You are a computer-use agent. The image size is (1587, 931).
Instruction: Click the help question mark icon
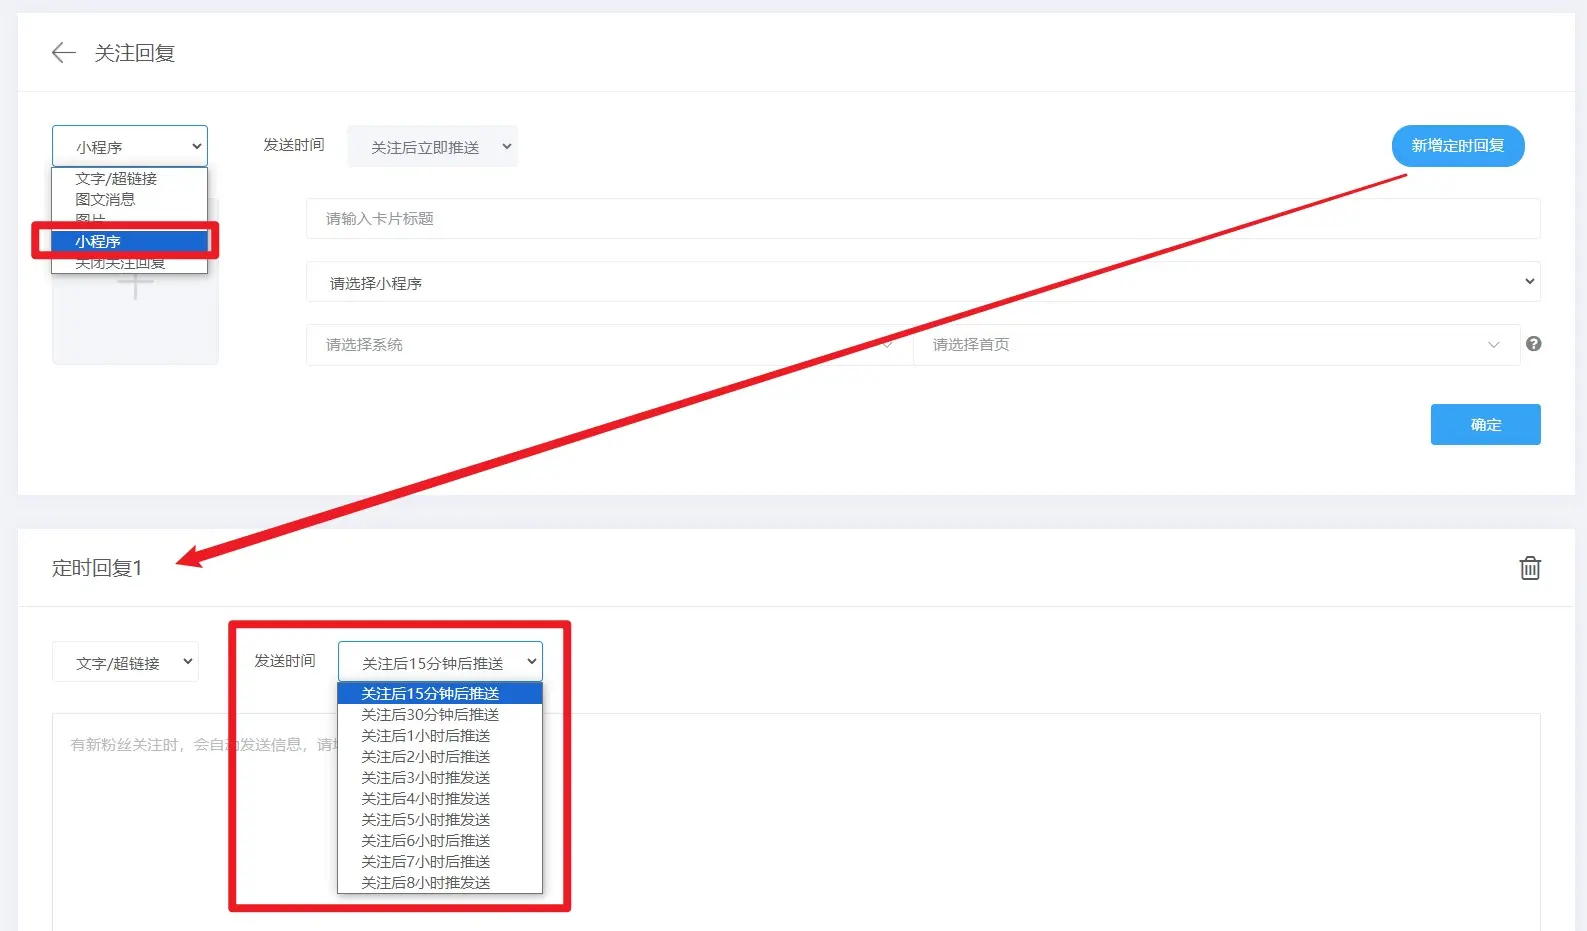1533,344
